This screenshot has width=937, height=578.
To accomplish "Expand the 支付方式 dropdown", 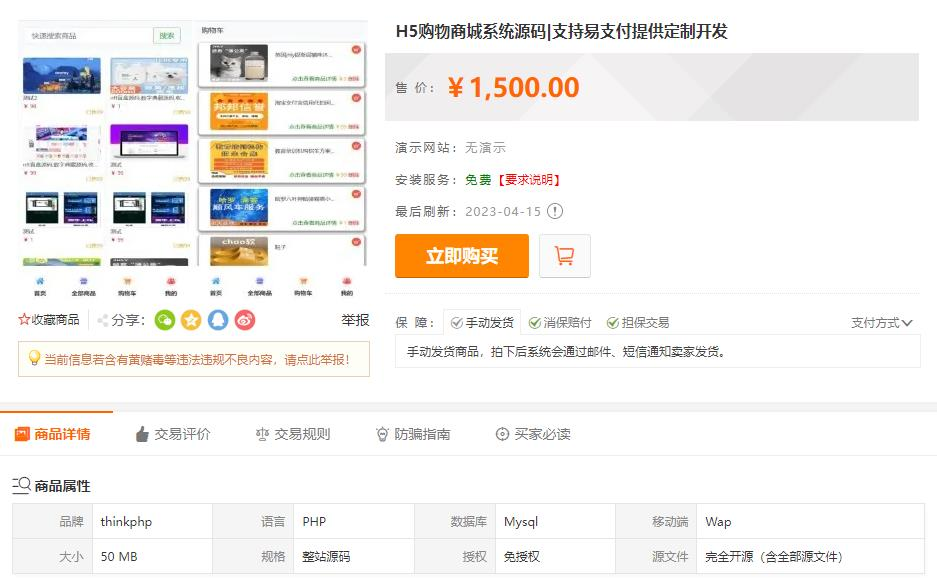I will tap(881, 323).
